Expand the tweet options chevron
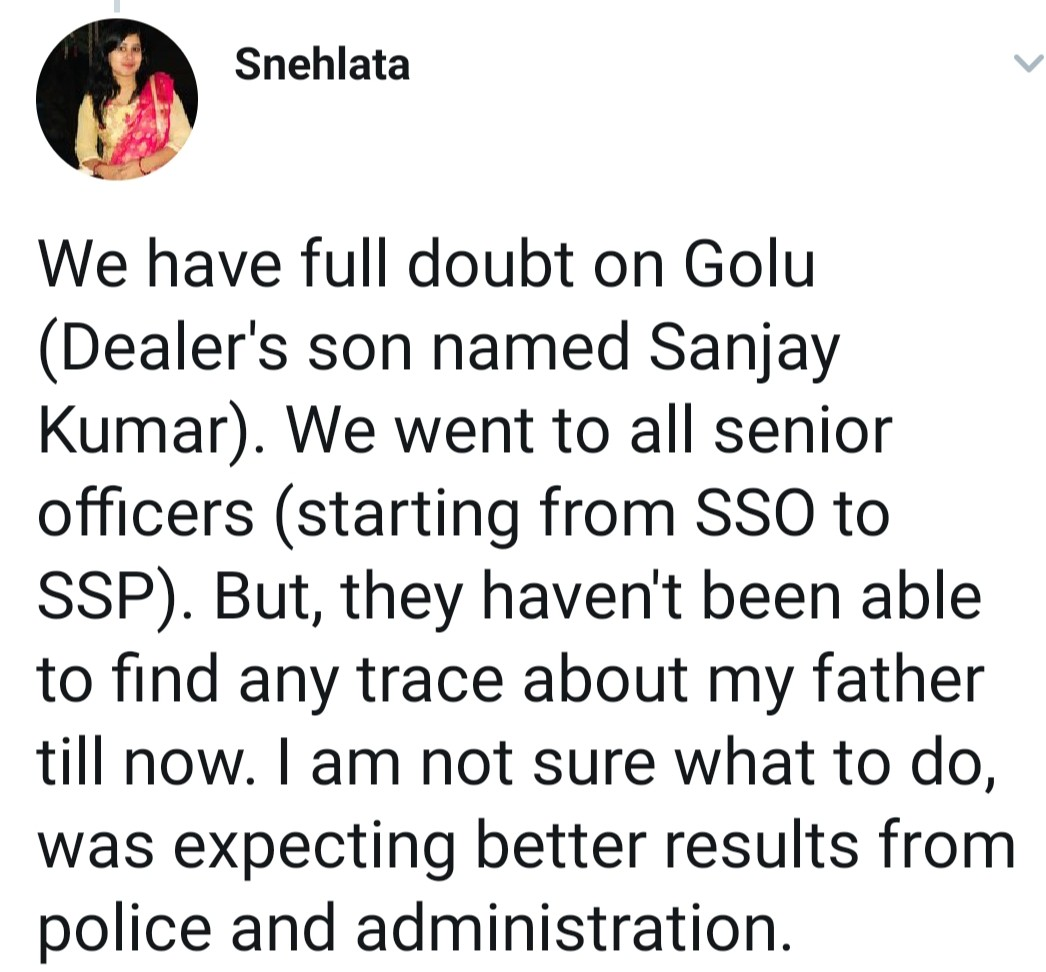The image size is (1046, 972). 1027,63
